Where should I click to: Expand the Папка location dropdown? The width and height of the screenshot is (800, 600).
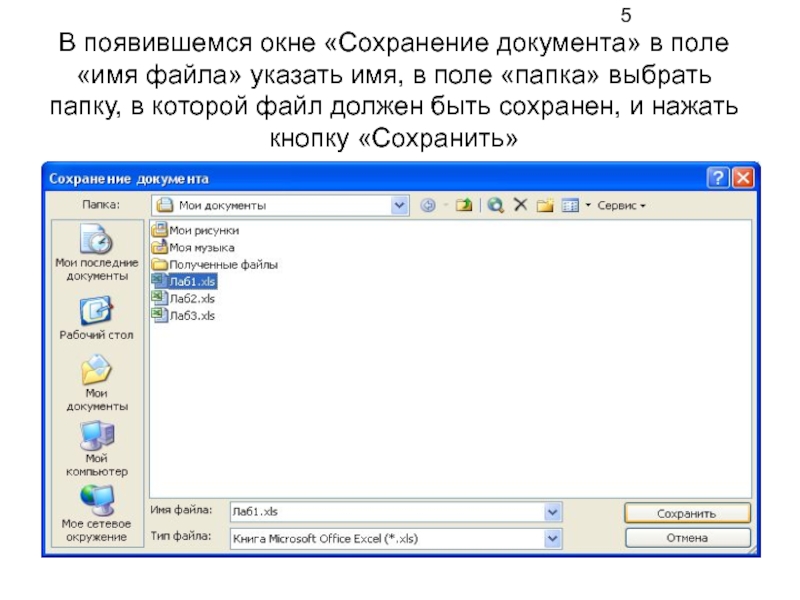pyautogui.click(x=399, y=206)
